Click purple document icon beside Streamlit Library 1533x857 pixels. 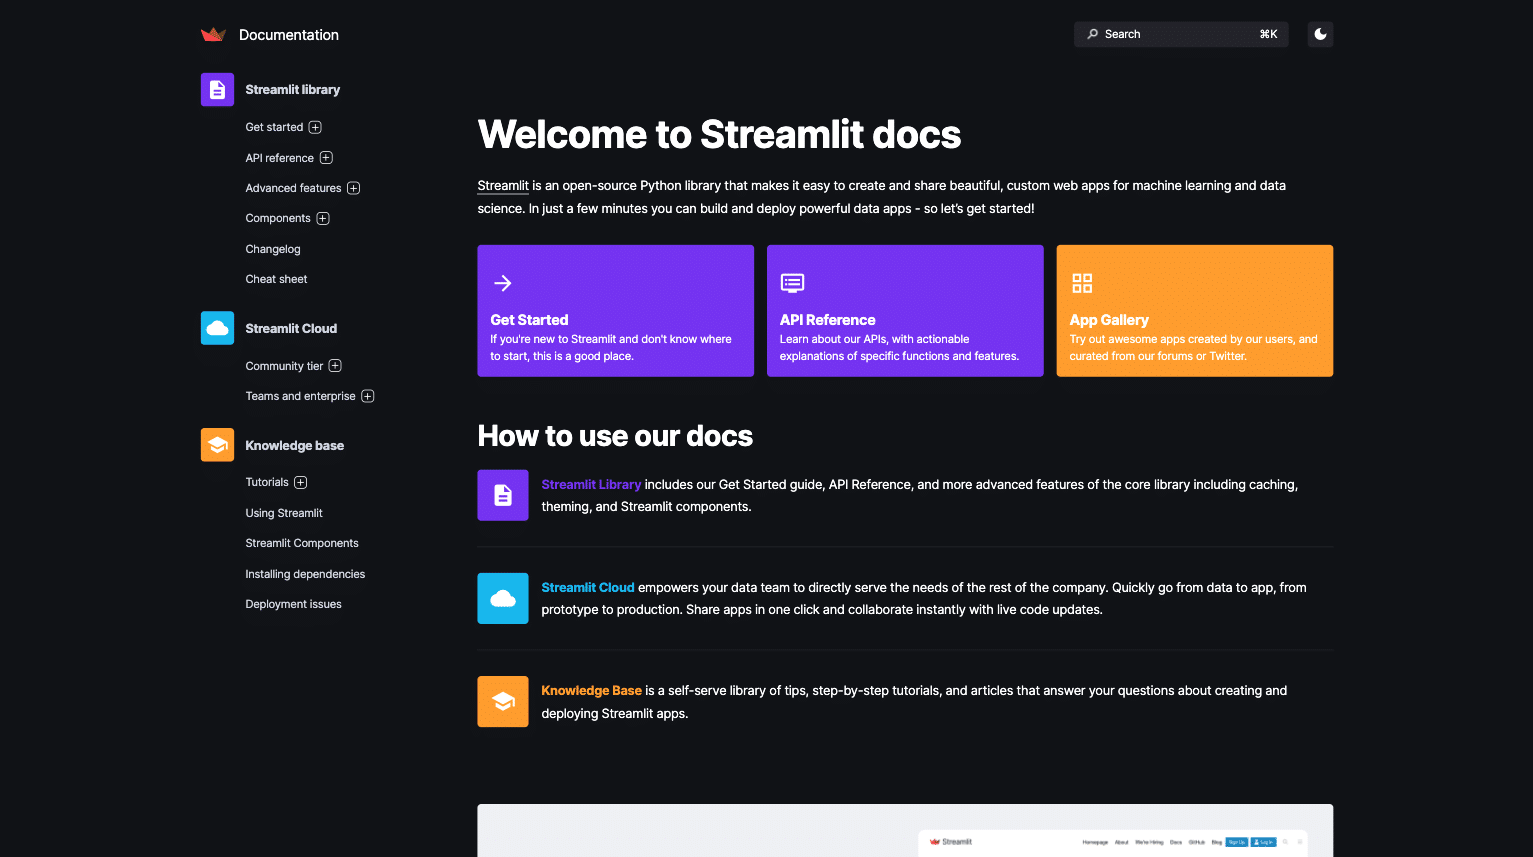pos(503,495)
